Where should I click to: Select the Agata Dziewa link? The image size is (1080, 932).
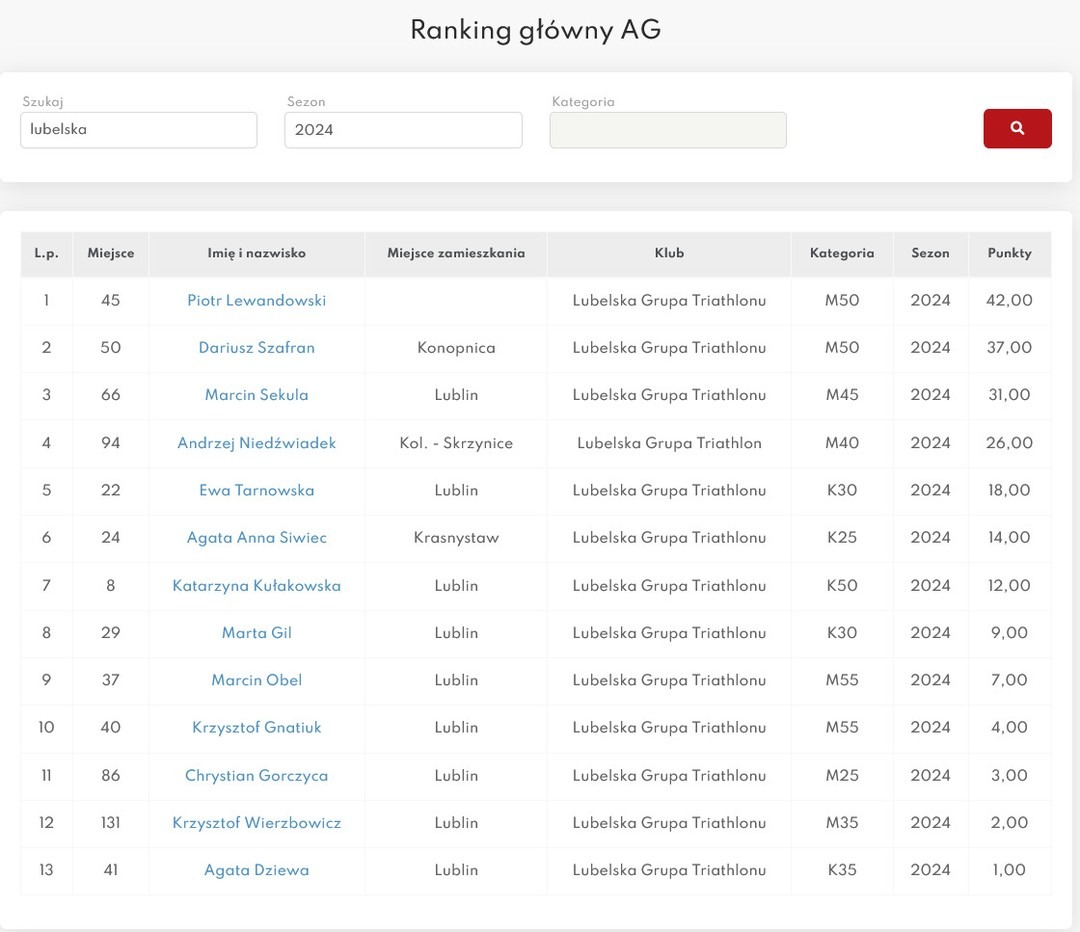(x=257, y=870)
